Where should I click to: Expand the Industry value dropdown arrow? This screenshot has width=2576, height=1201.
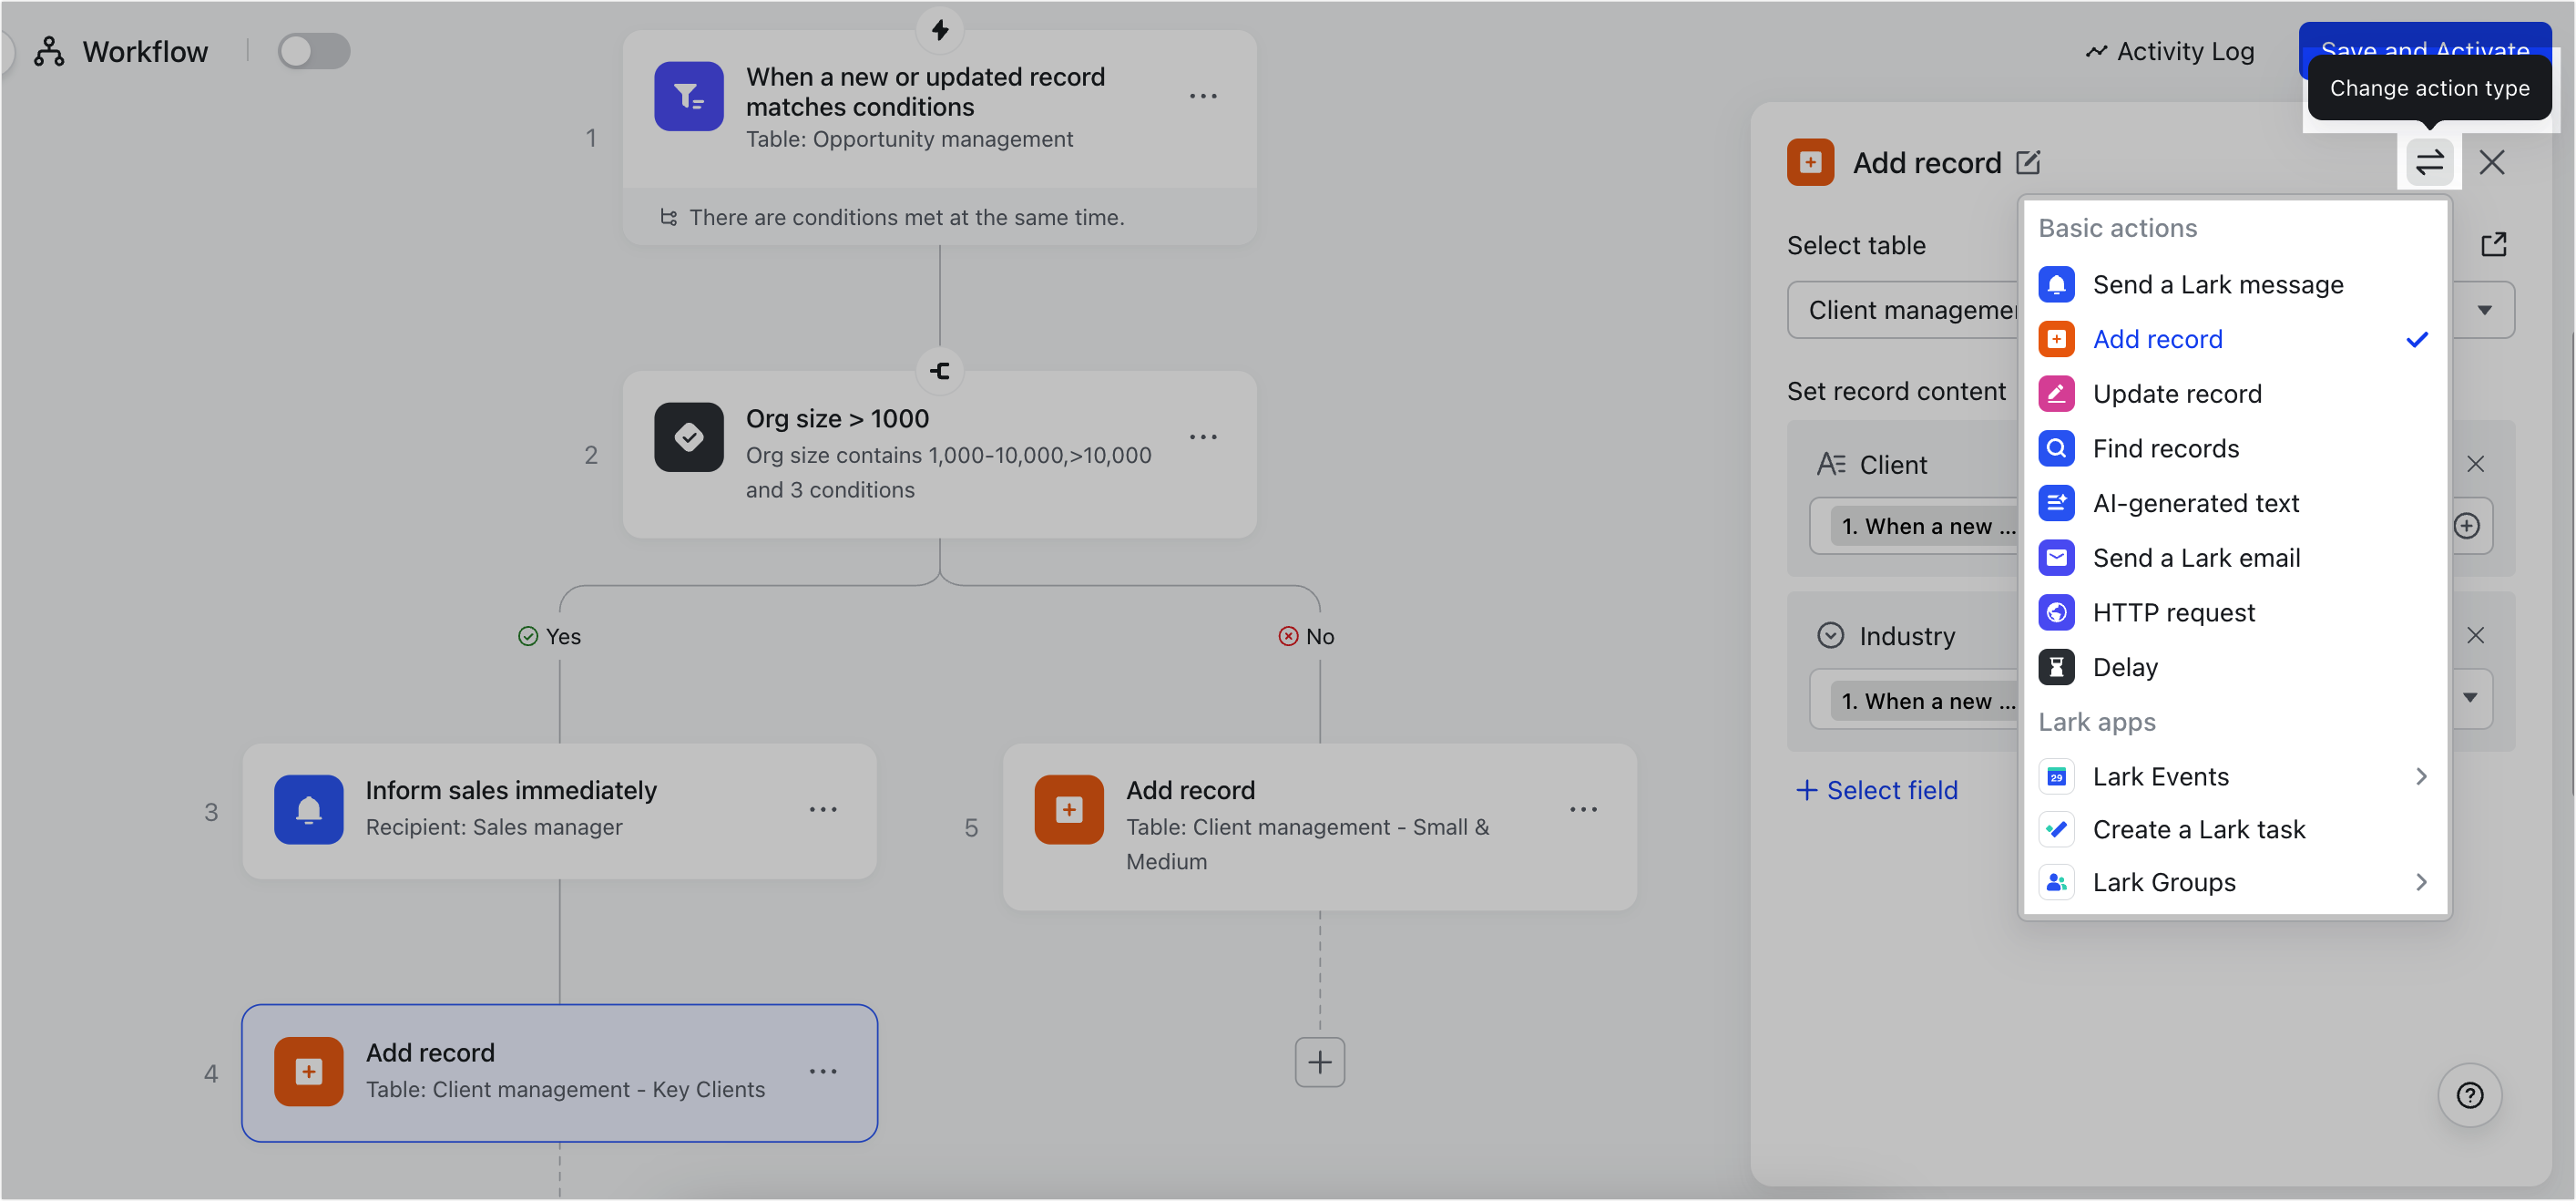(x=2470, y=698)
